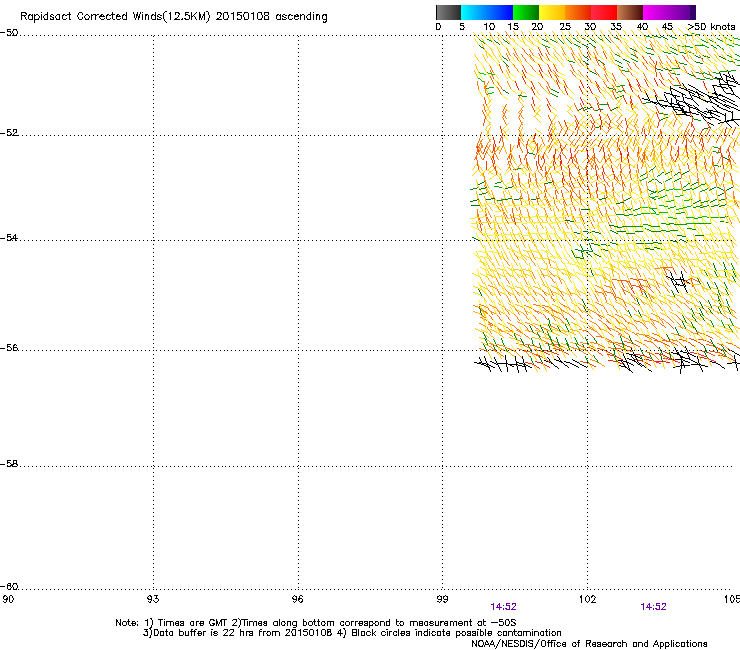Click the '-56' latitude axis label

coord(9,348)
